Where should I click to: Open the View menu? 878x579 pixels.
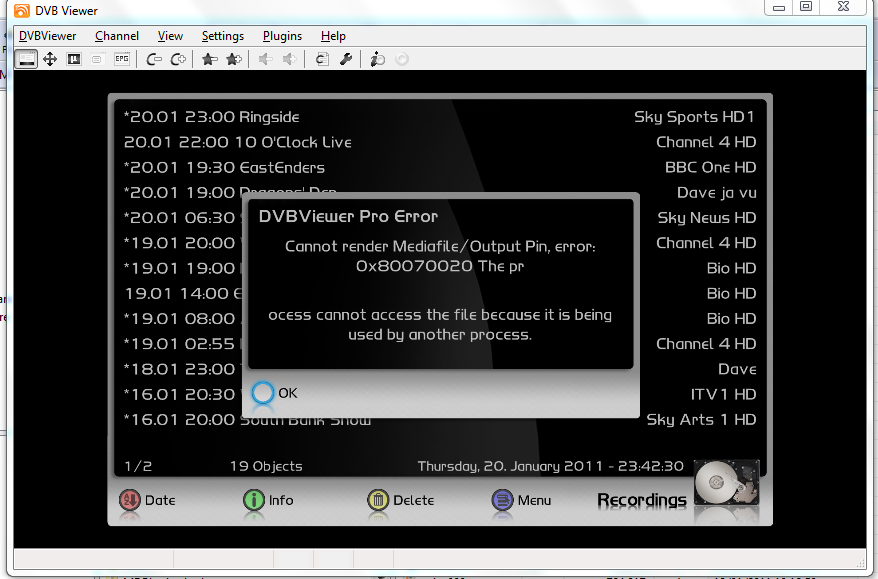click(x=170, y=36)
